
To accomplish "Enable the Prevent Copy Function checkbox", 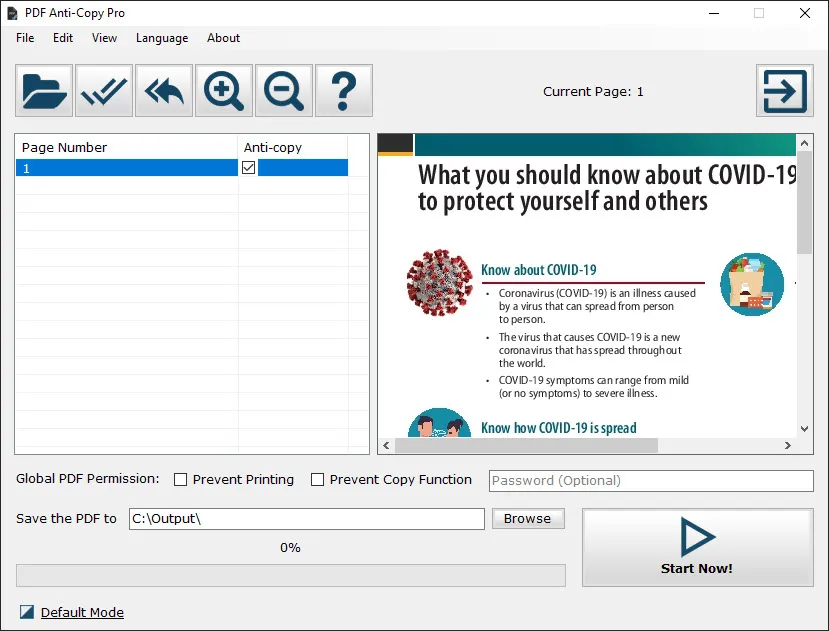I will click(x=317, y=480).
